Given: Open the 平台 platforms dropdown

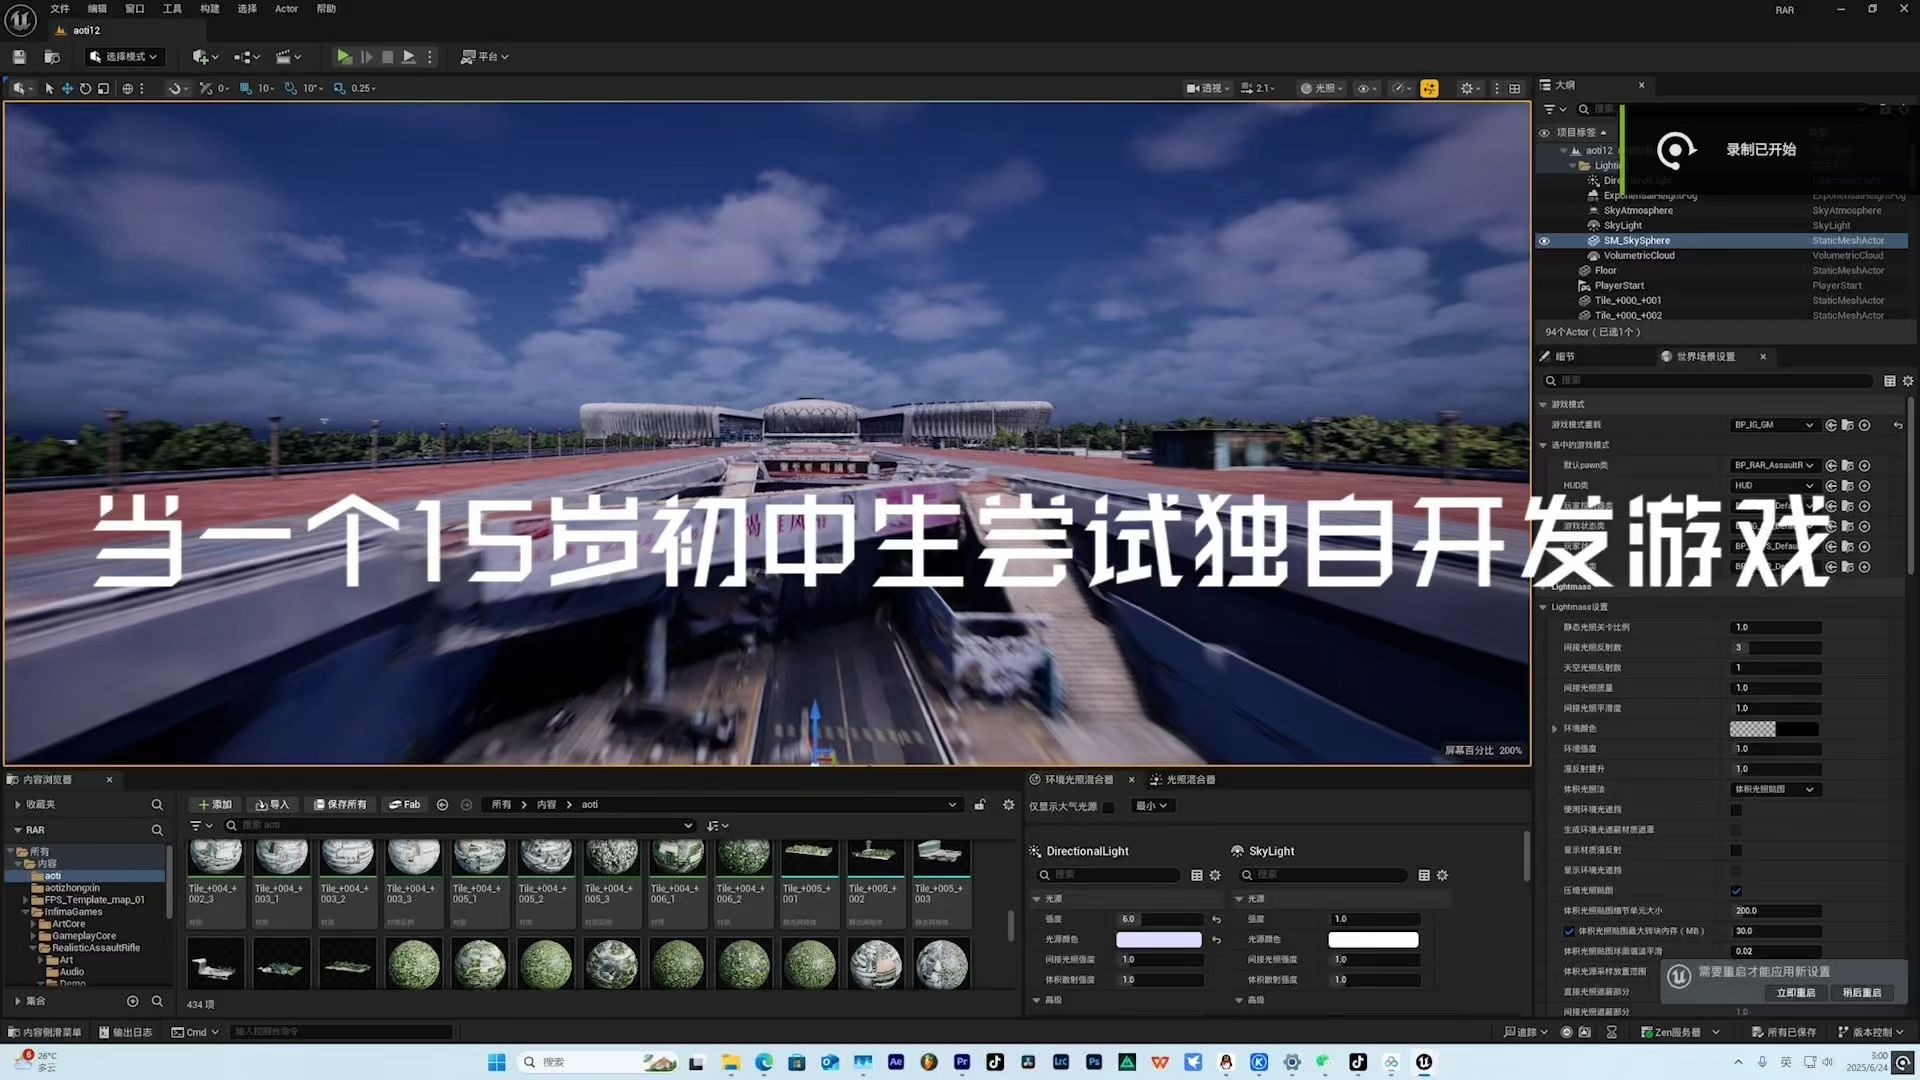Looking at the screenshot, I should [x=485, y=57].
